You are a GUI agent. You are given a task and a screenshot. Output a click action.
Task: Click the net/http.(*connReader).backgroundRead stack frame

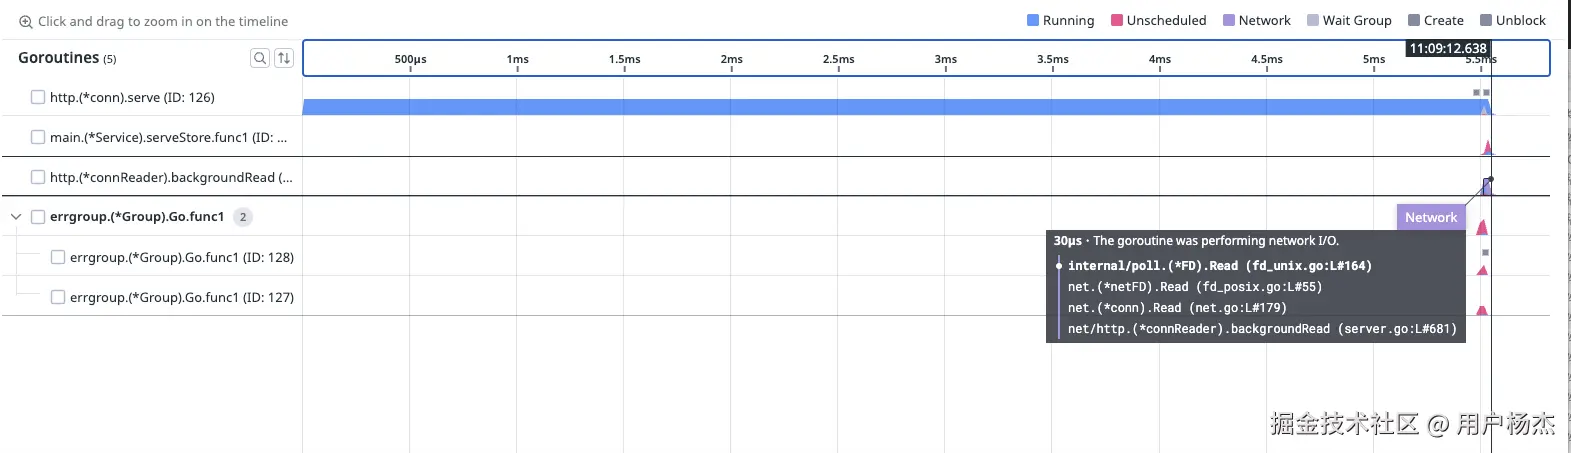1261,329
